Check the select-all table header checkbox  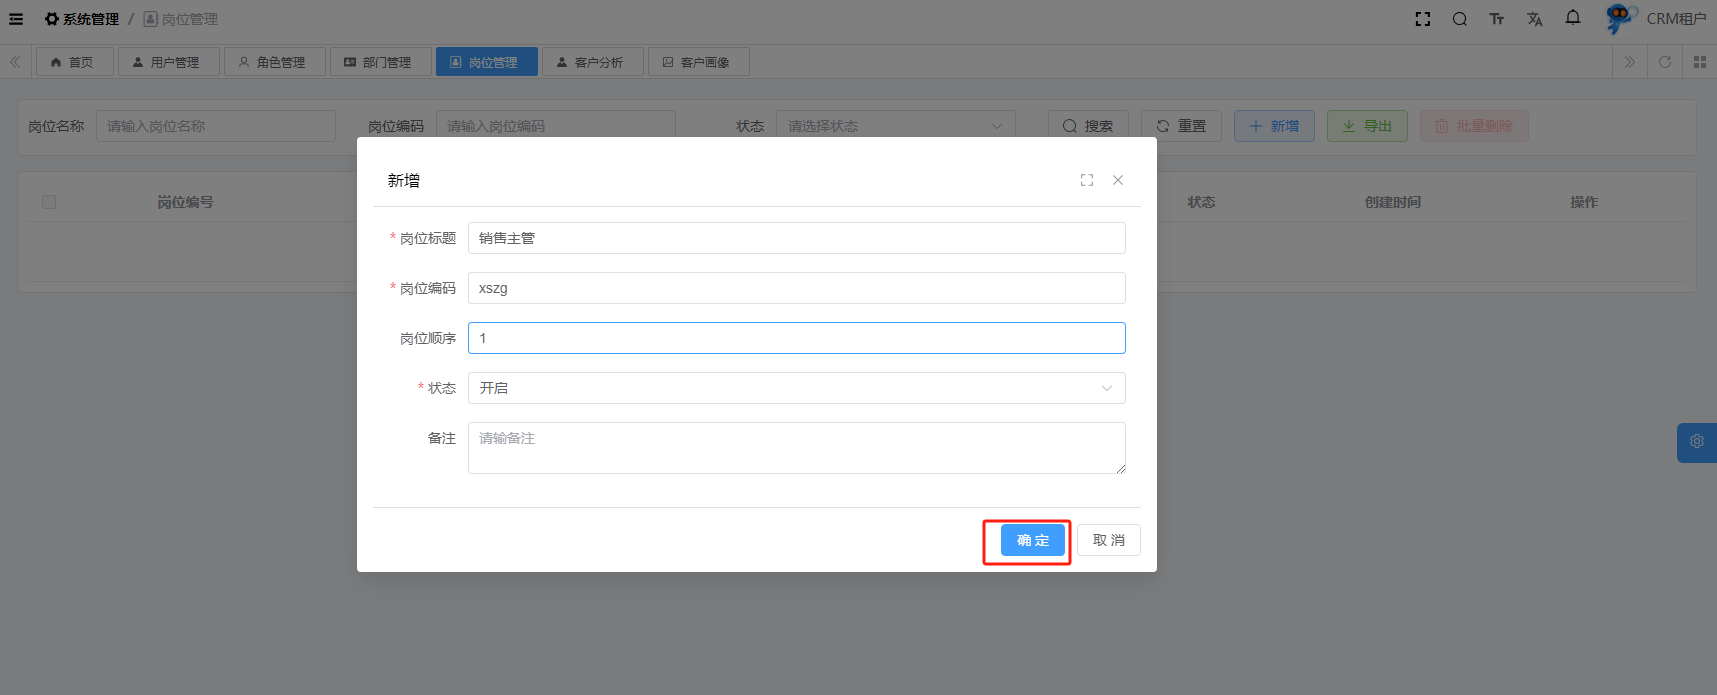point(49,202)
